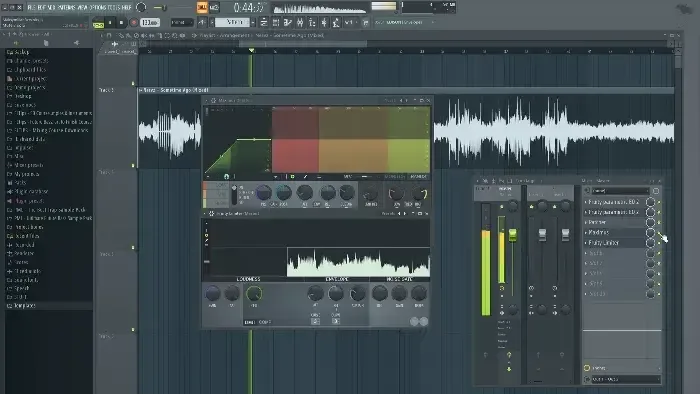Click the MONITOR button in Maximus

click(x=418, y=177)
